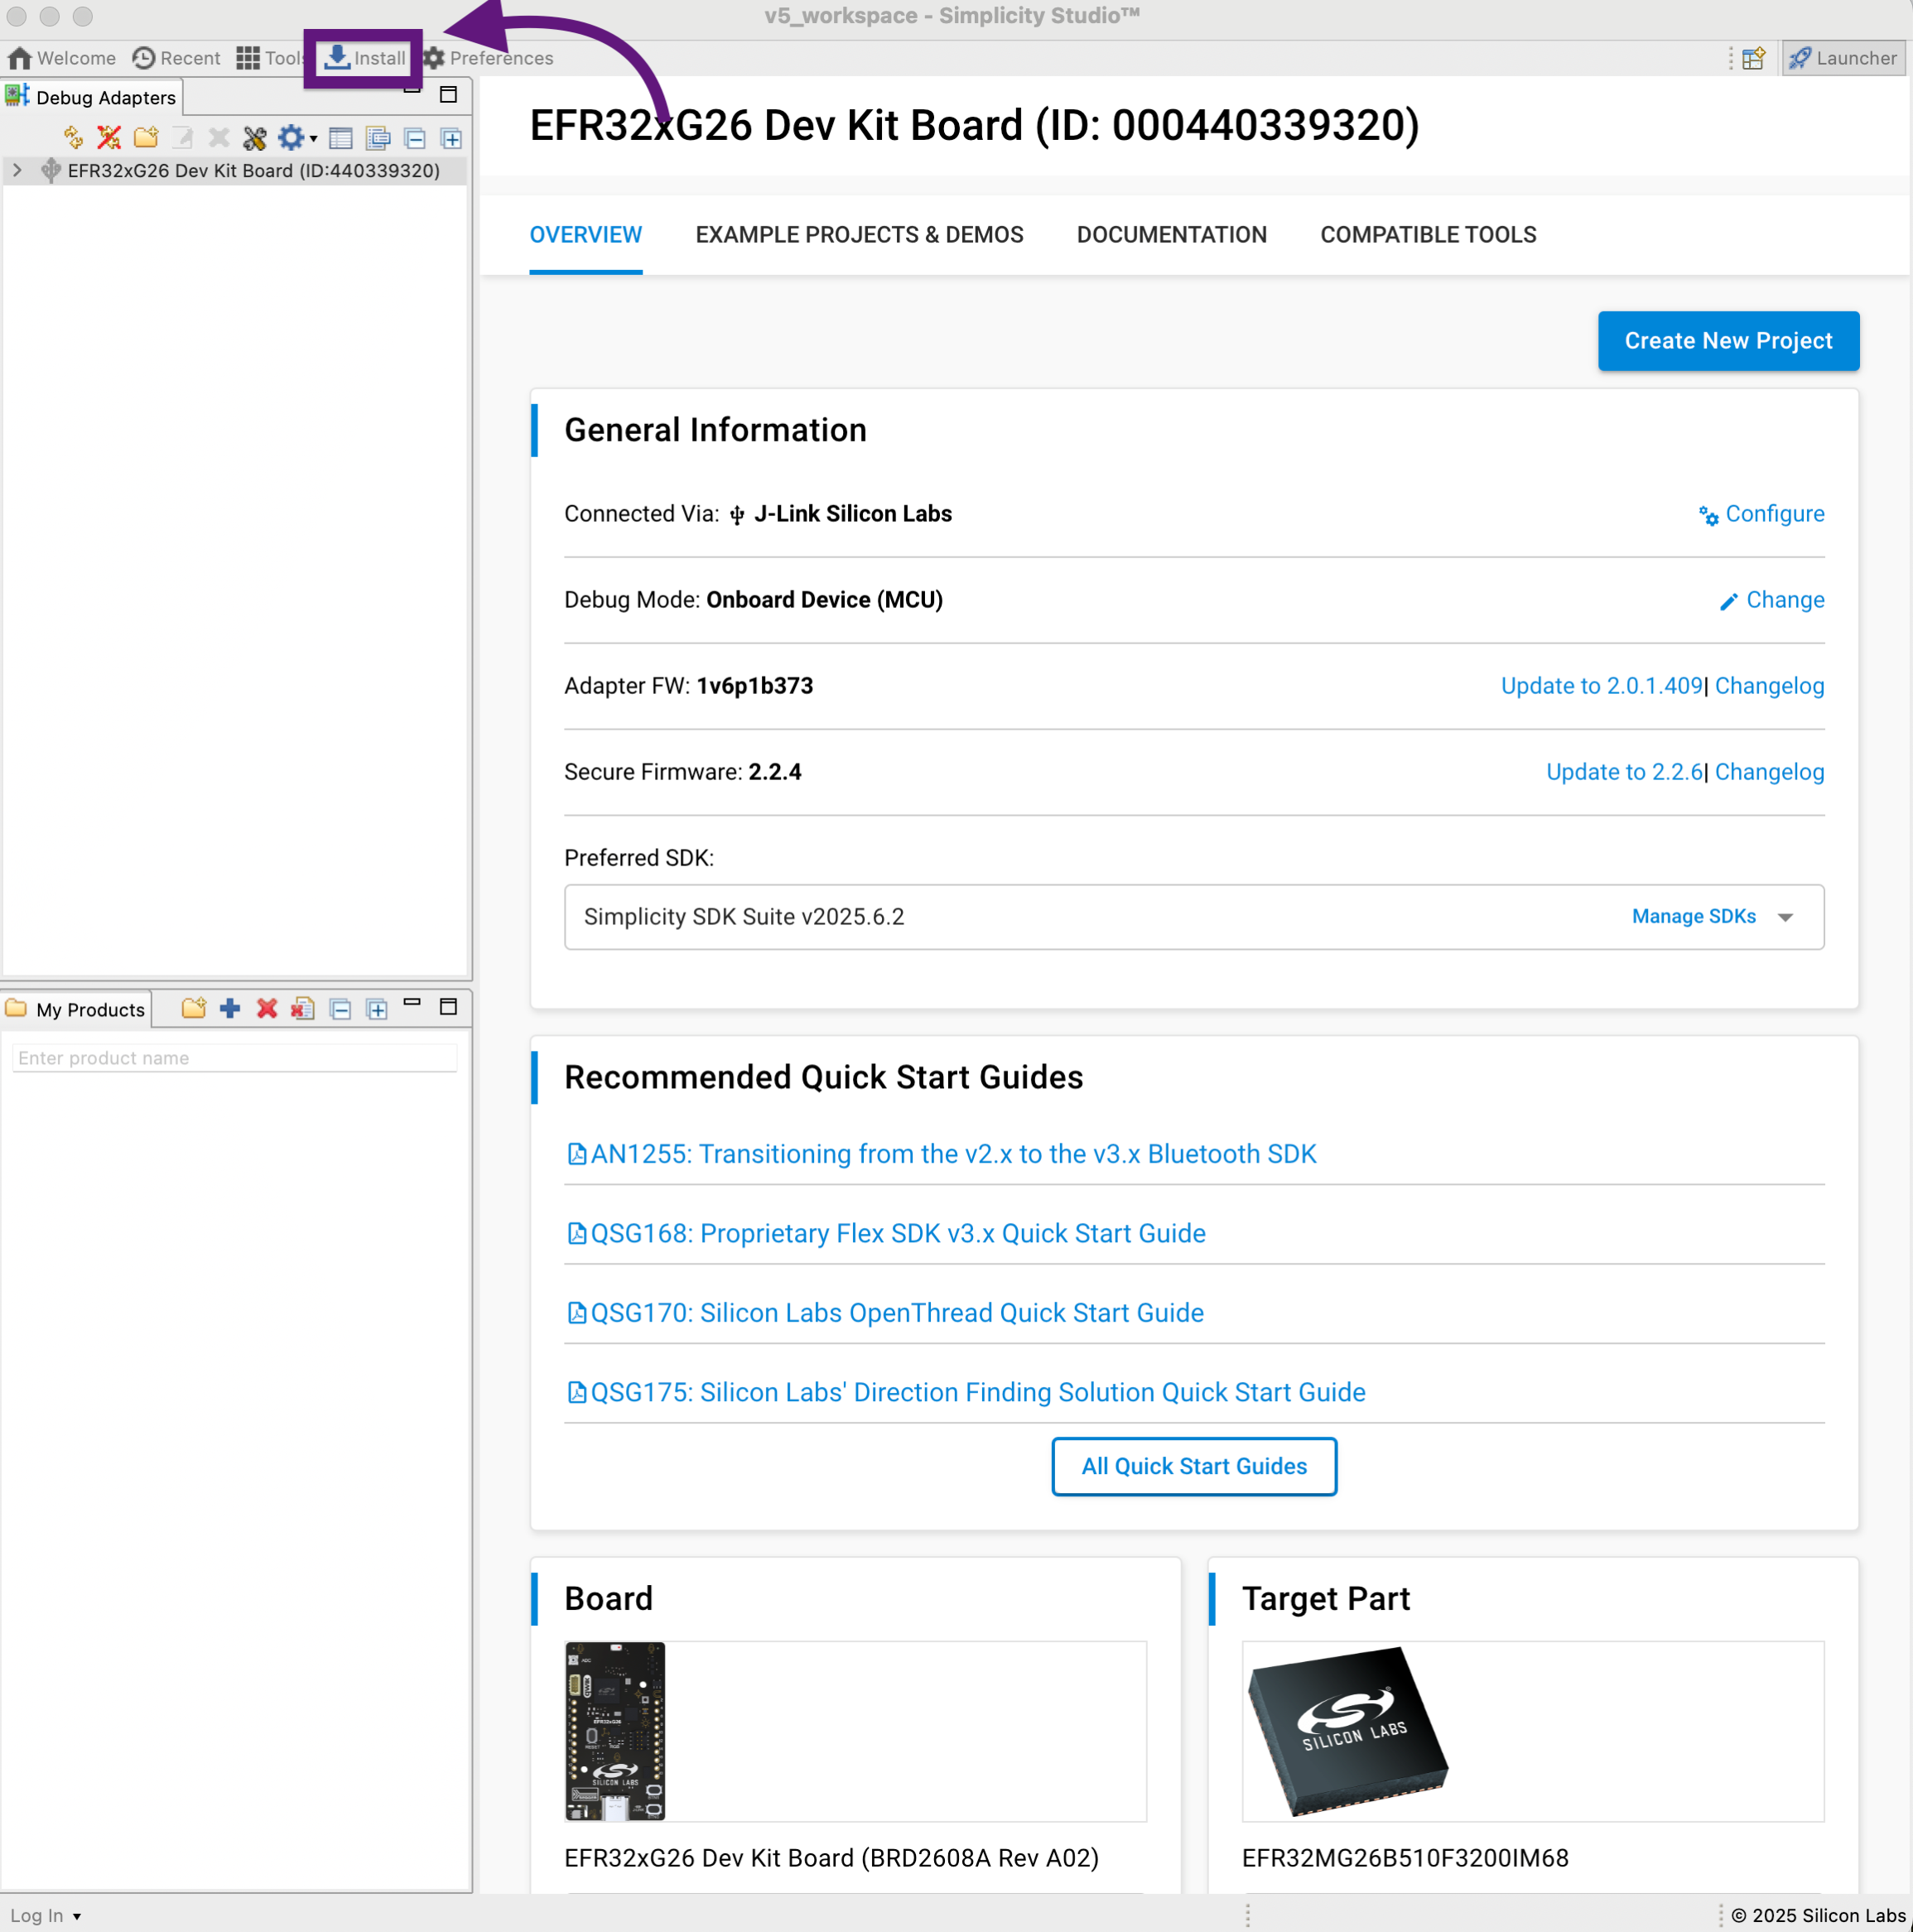Open the Recent list in the toolbar
The height and width of the screenshot is (1932, 1913).
click(x=176, y=58)
